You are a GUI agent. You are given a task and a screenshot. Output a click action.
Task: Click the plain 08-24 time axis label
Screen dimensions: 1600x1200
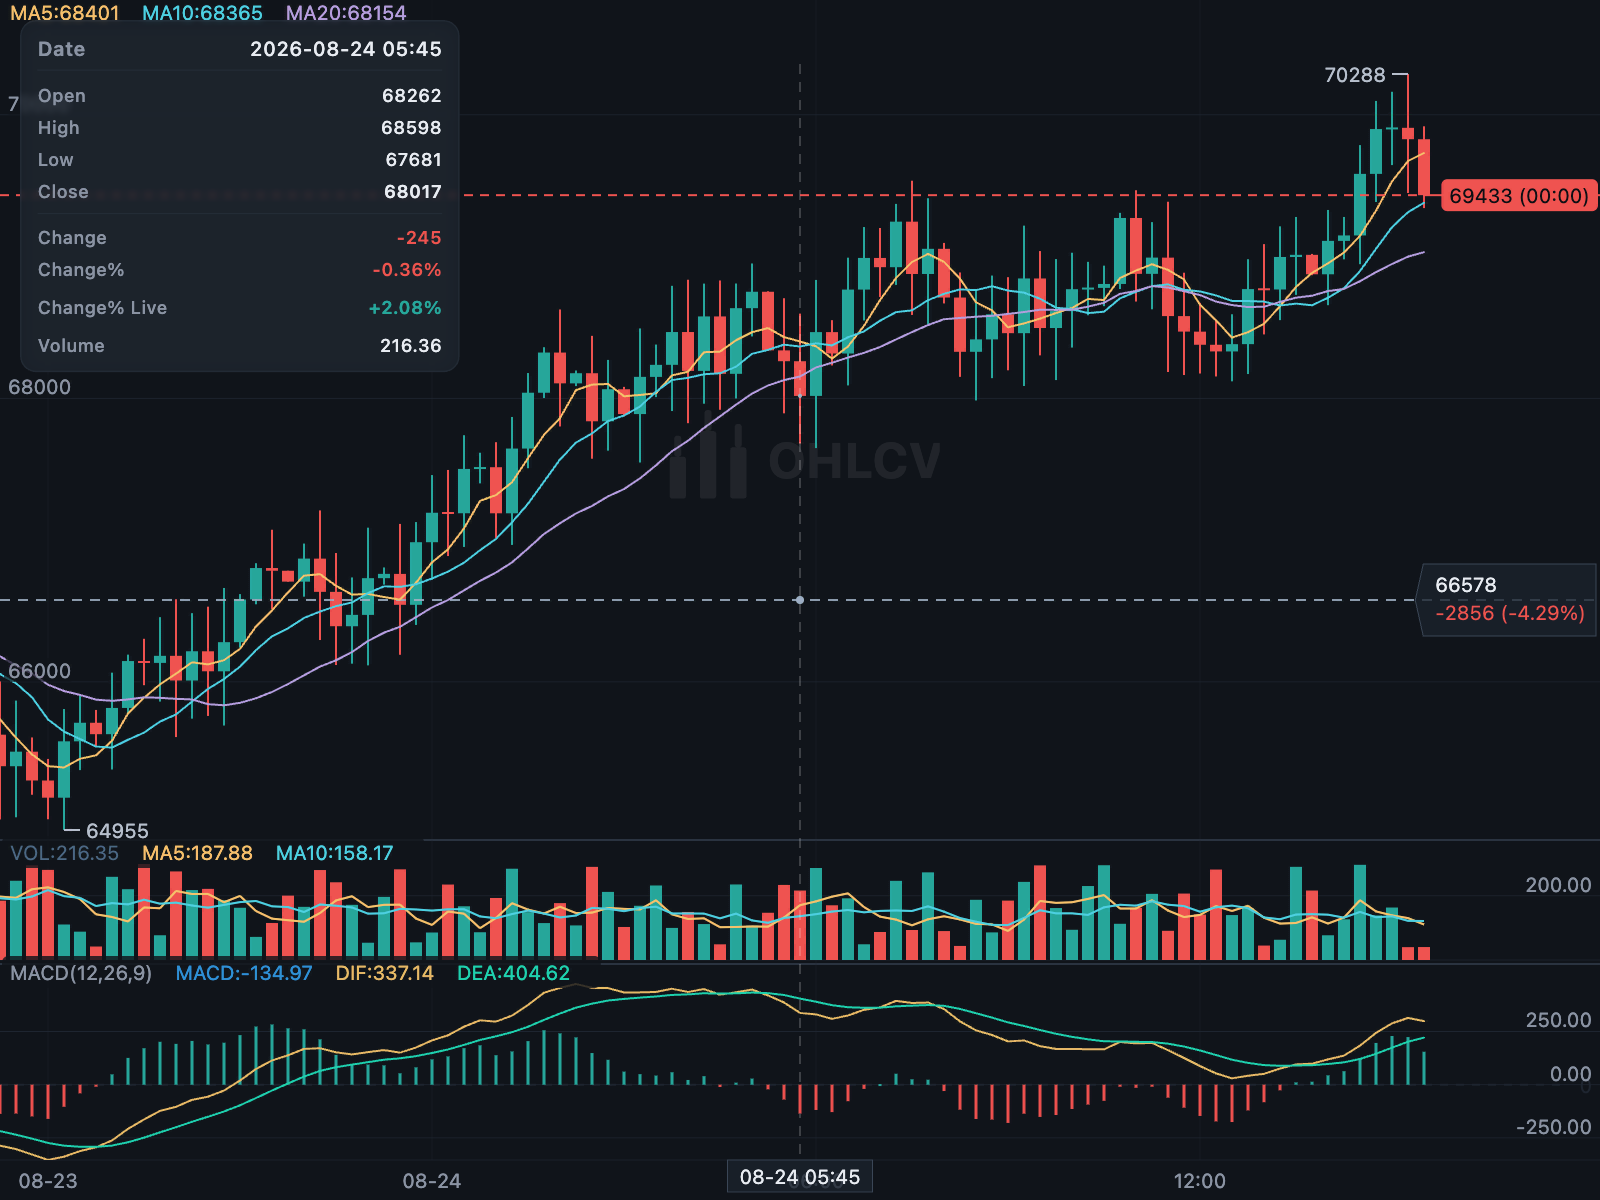[432, 1181]
